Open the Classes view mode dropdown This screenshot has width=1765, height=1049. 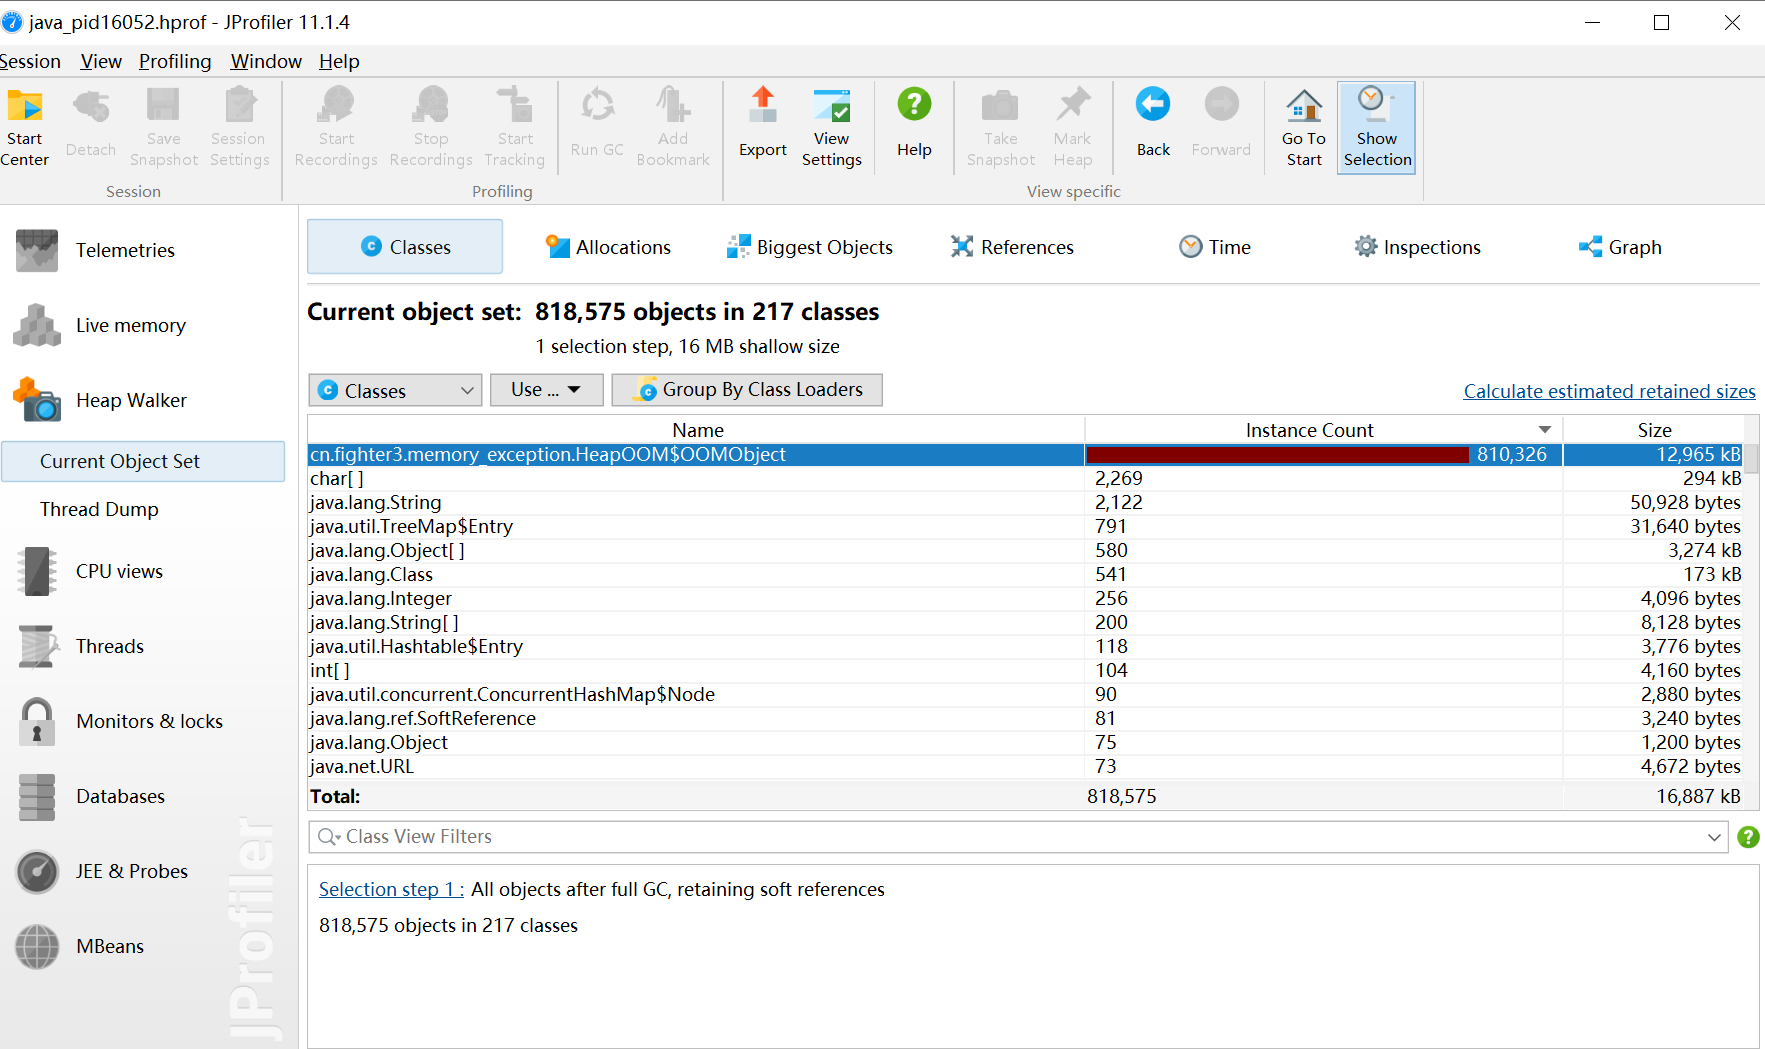[394, 390]
